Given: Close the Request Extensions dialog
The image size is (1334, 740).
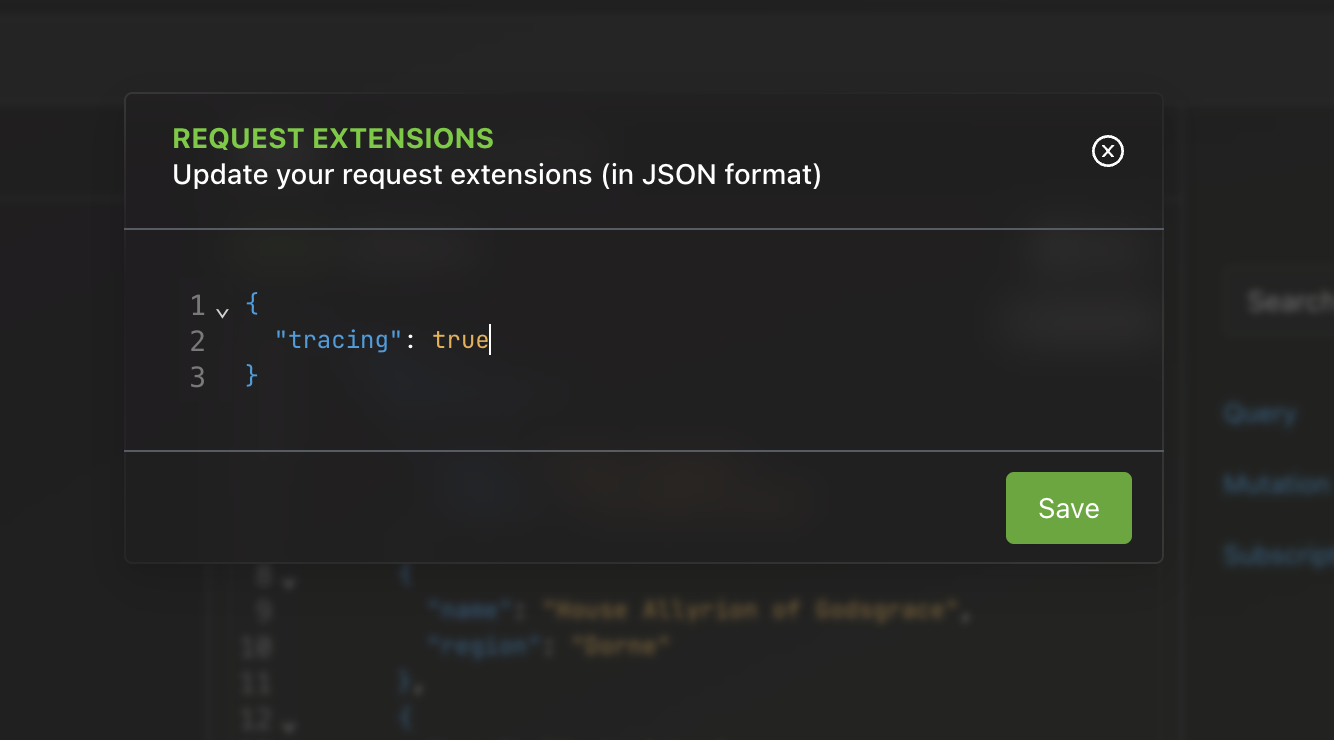Looking at the screenshot, I should coord(1107,151).
